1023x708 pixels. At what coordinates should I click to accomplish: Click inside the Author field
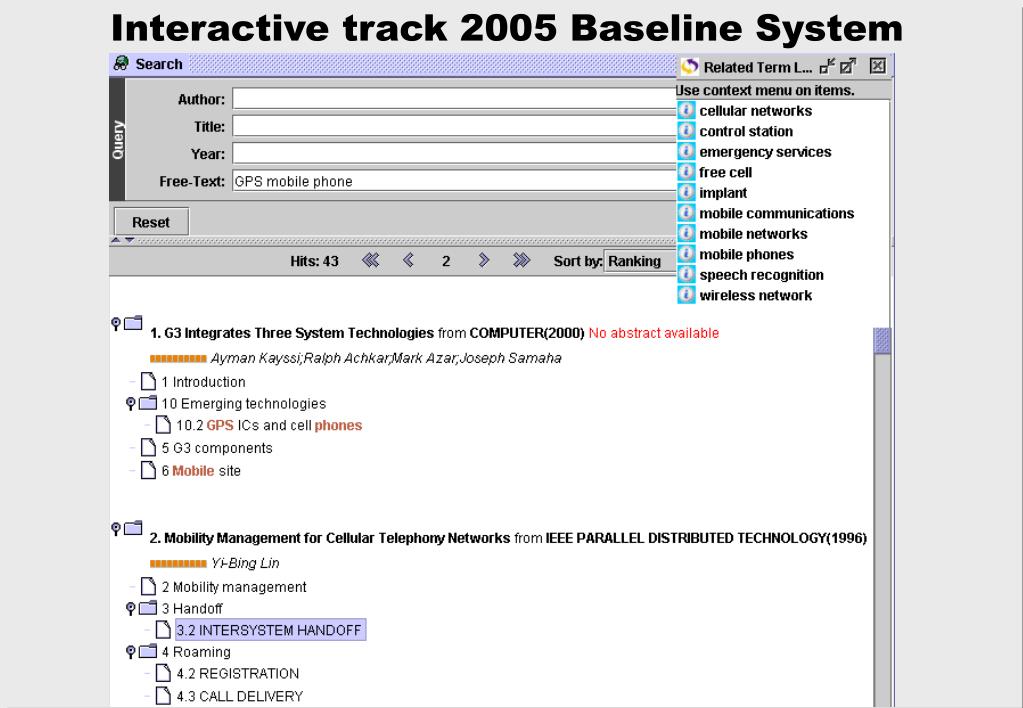[454, 99]
